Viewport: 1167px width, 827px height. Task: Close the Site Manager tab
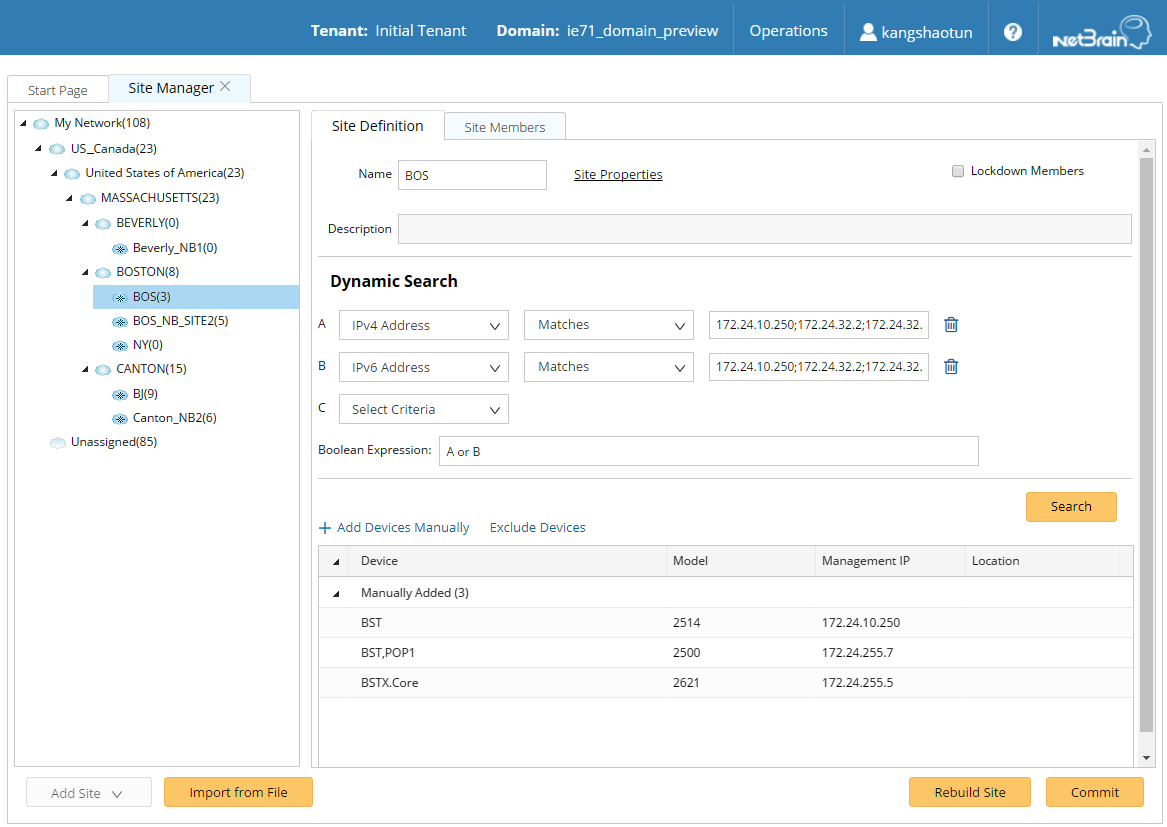pyautogui.click(x=225, y=87)
